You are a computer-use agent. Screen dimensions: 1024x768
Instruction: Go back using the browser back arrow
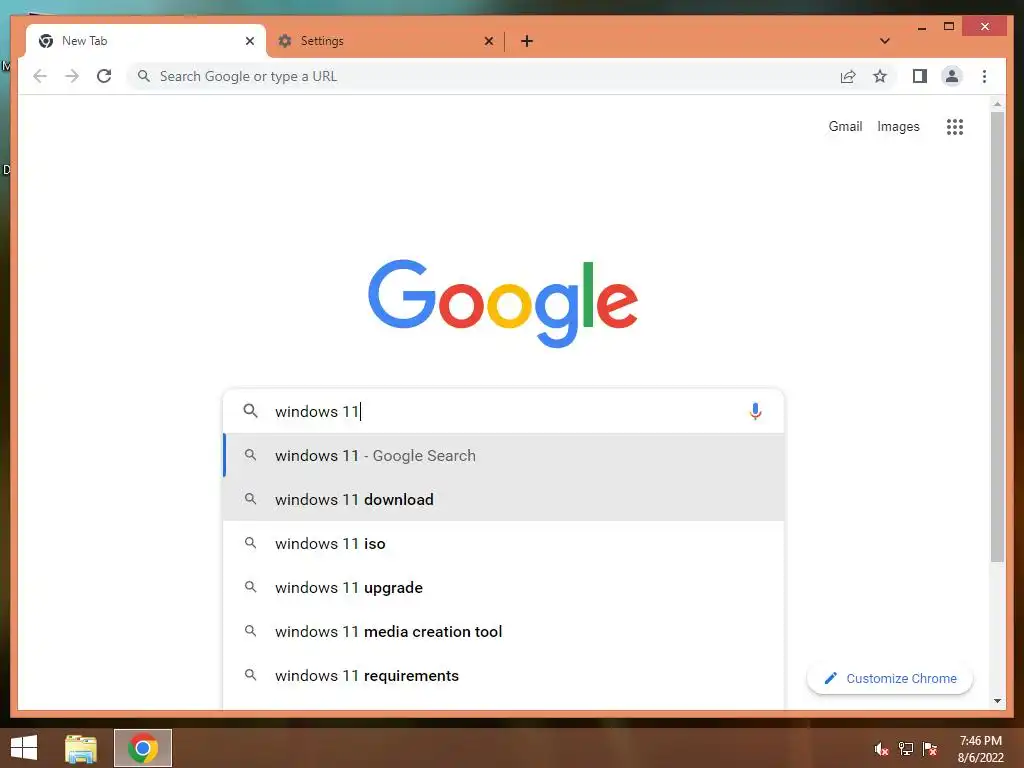pos(40,76)
